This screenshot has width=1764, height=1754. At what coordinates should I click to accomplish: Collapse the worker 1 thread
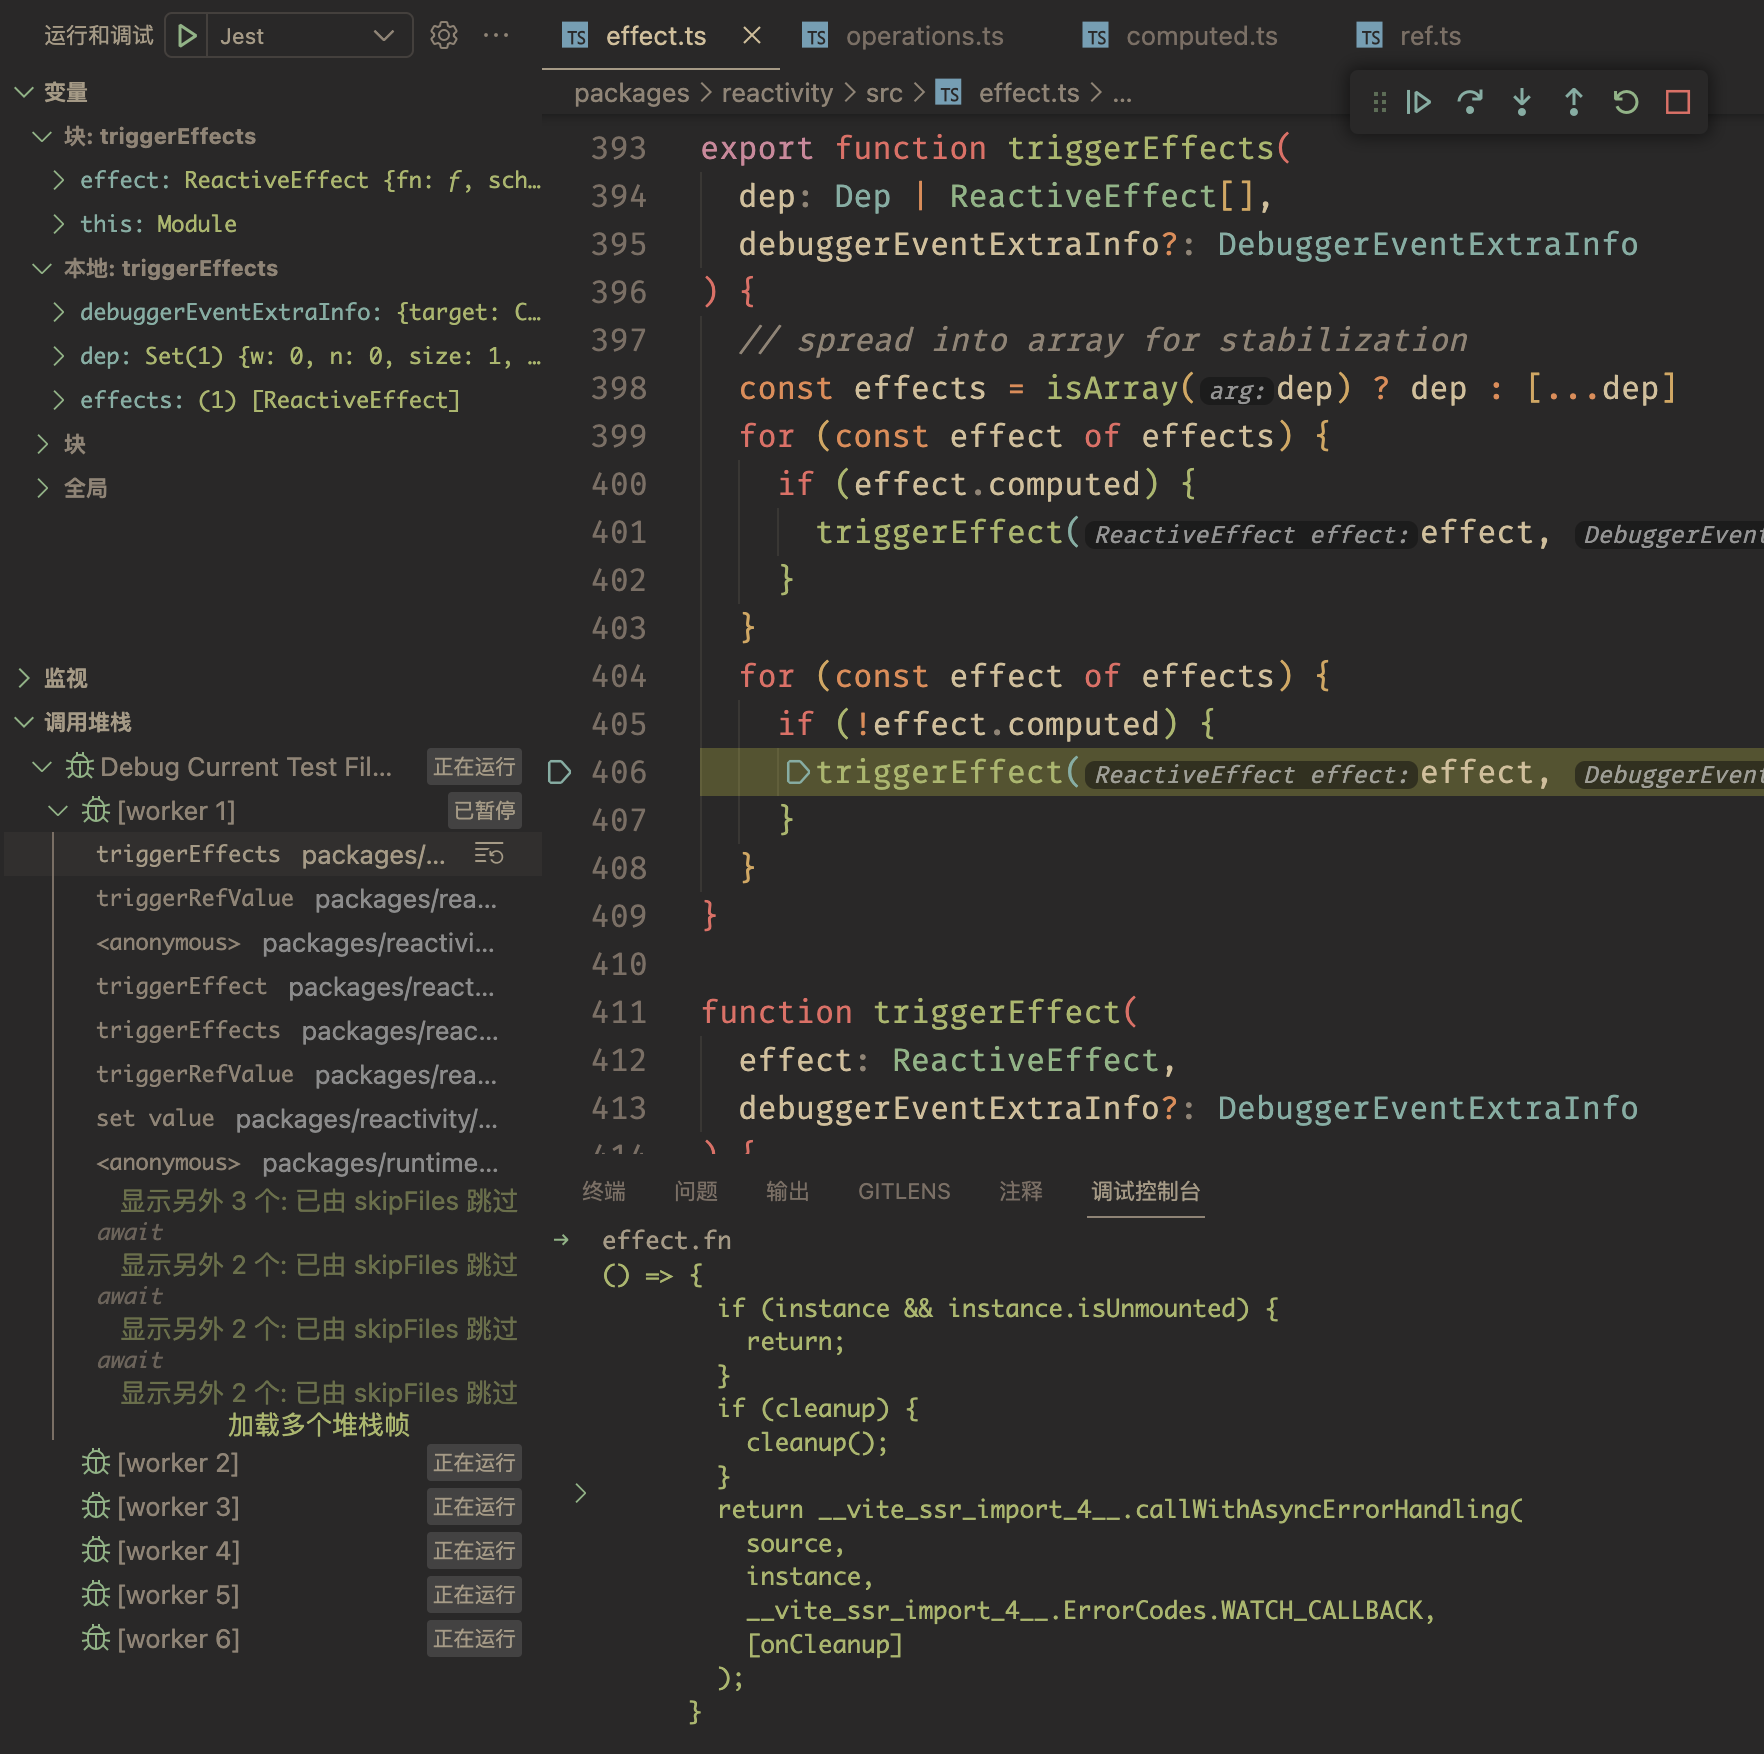pyautogui.click(x=59, y=811)
